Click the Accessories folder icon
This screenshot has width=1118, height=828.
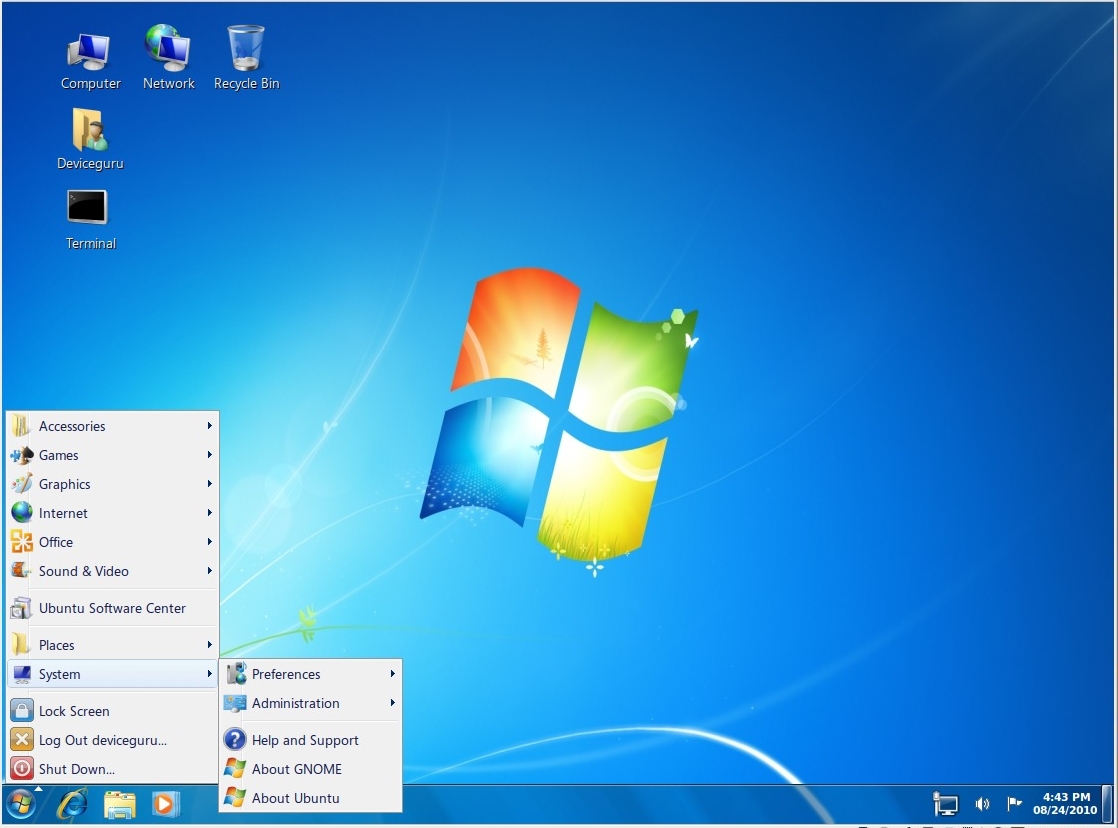(21, 426)
